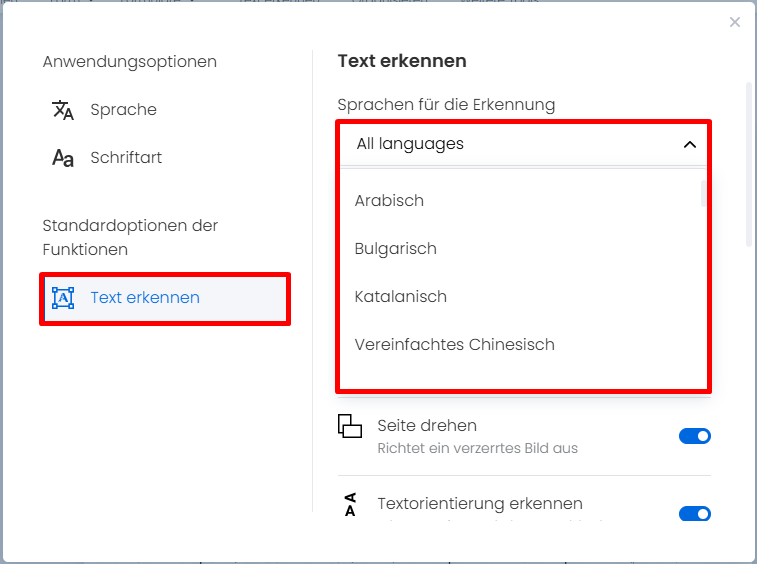Click the All languages combo box
The height and width of the screenshot is (564, 757).
tap(523, 144)
